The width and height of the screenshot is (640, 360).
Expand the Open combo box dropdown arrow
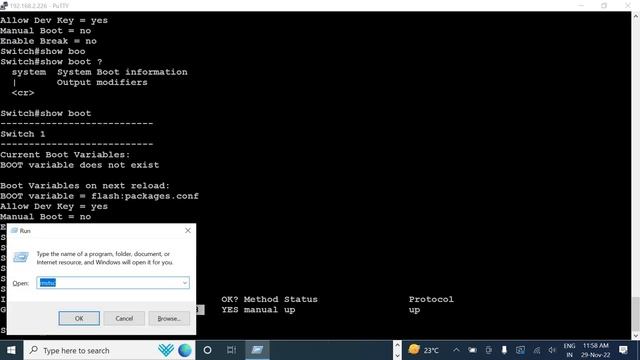184,283
